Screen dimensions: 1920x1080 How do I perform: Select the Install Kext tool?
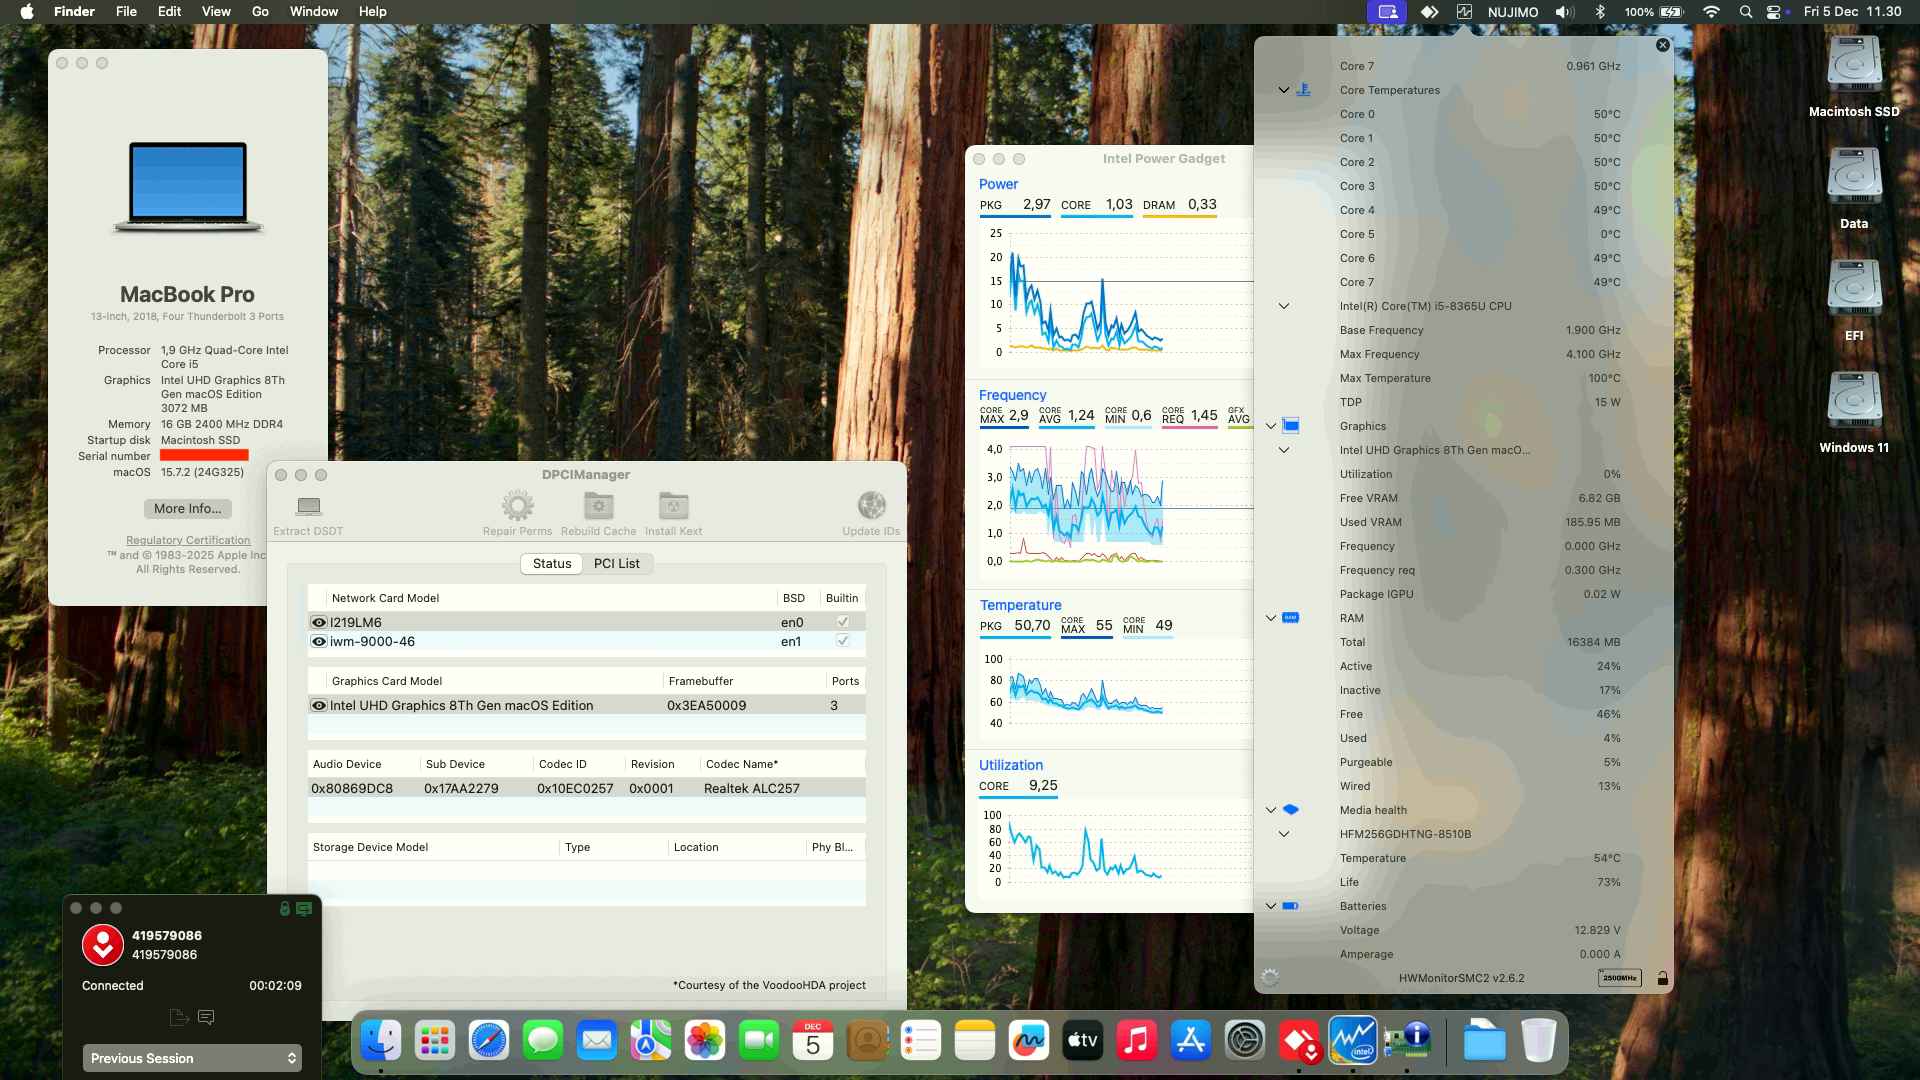pos(672,506)
